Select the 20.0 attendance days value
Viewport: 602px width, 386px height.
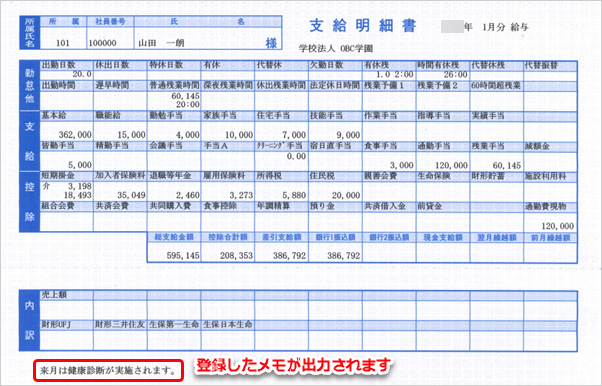coord(82,74)
